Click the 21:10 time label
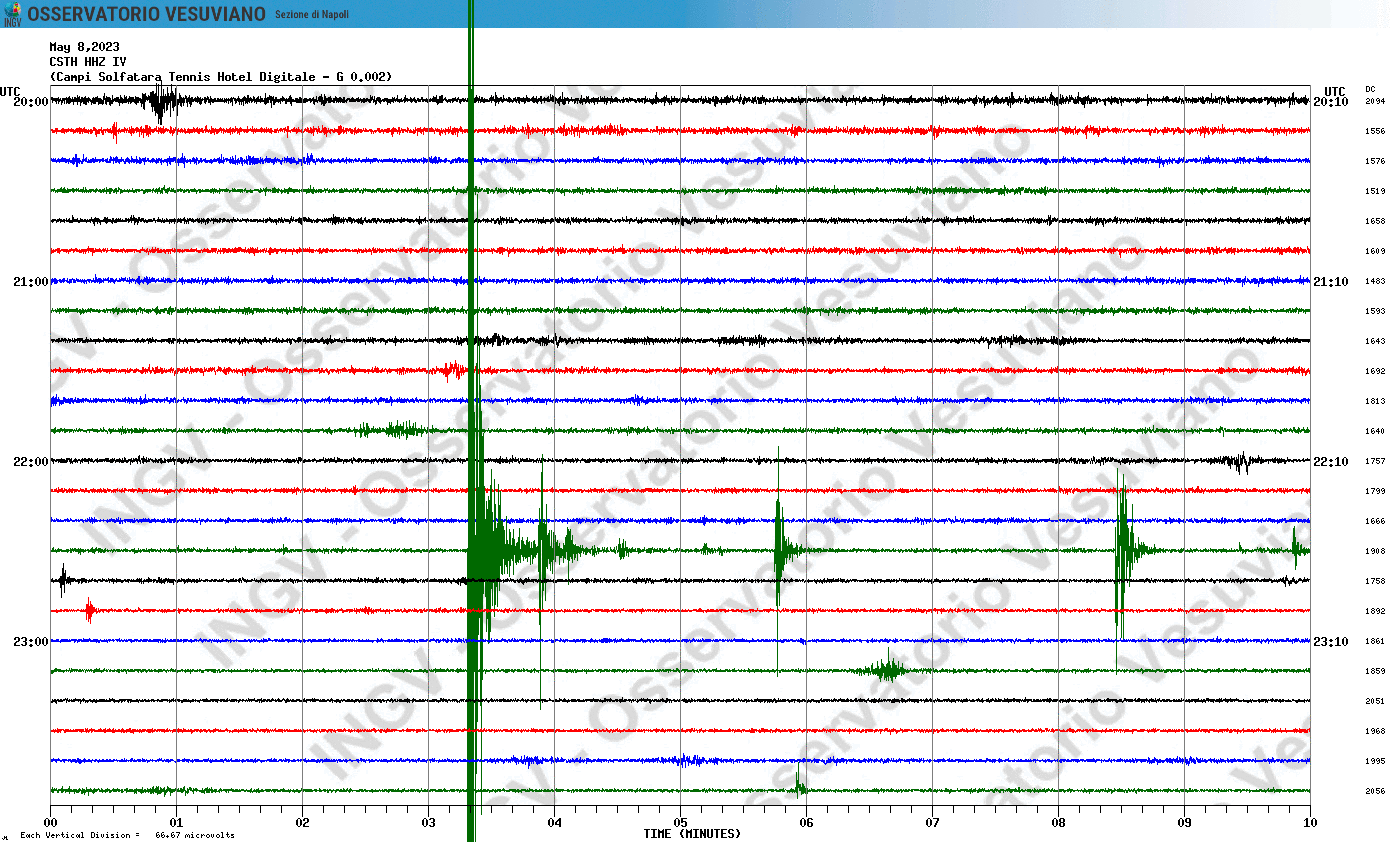The width and height of the screenshot is (1390, 849). coord(1331,282)
